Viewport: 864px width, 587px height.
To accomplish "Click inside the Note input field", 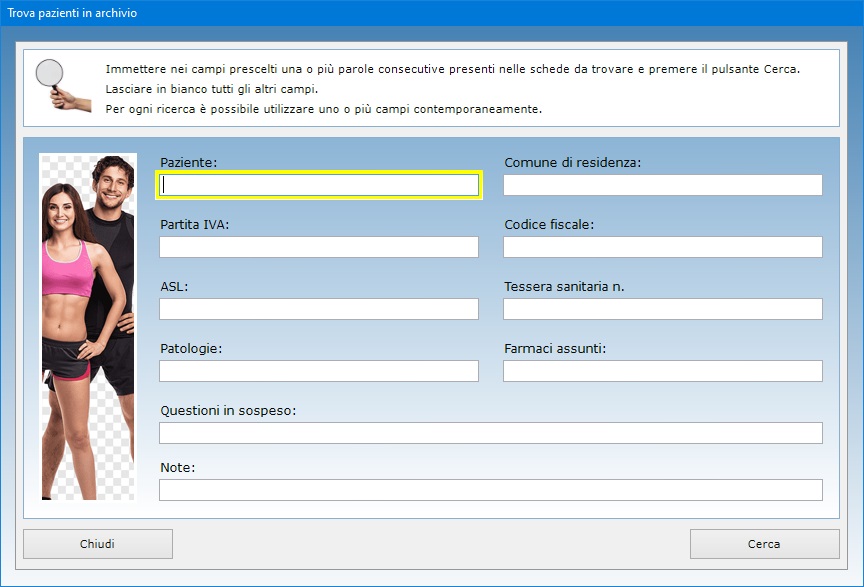I will (x=490, y=490).
